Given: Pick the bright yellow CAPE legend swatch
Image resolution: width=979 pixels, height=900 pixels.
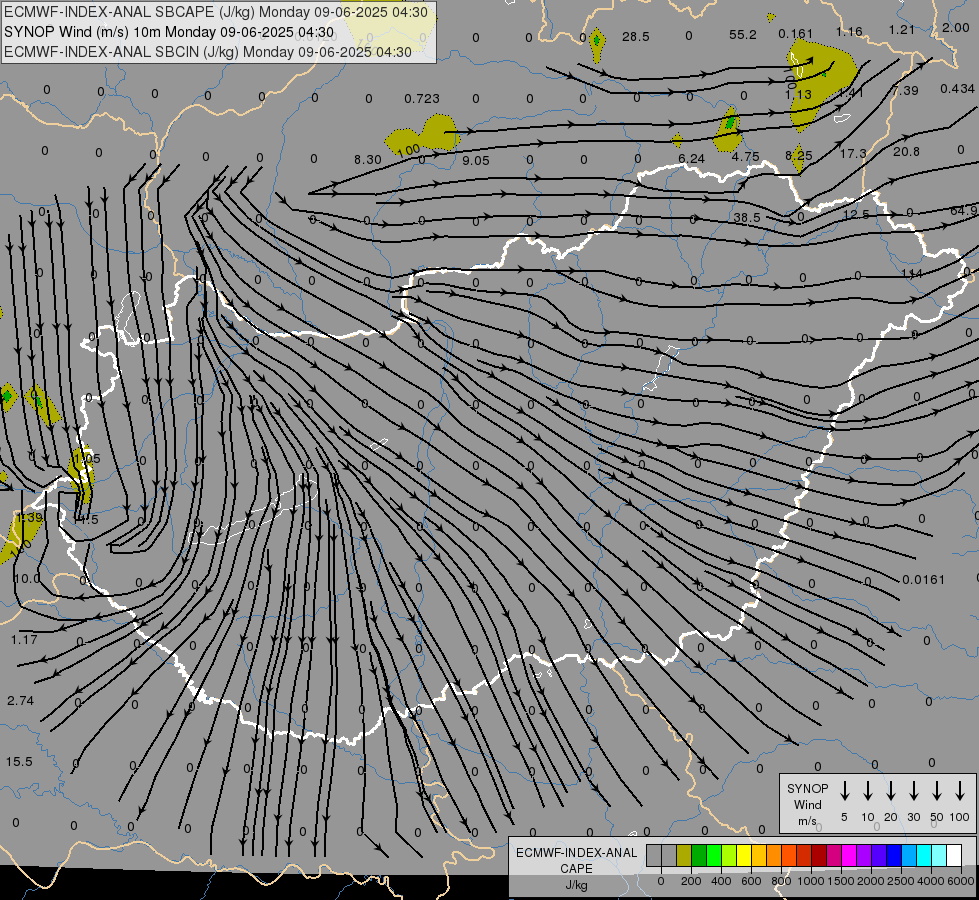Looking at the screenshot, I should (x=744, y=855).
